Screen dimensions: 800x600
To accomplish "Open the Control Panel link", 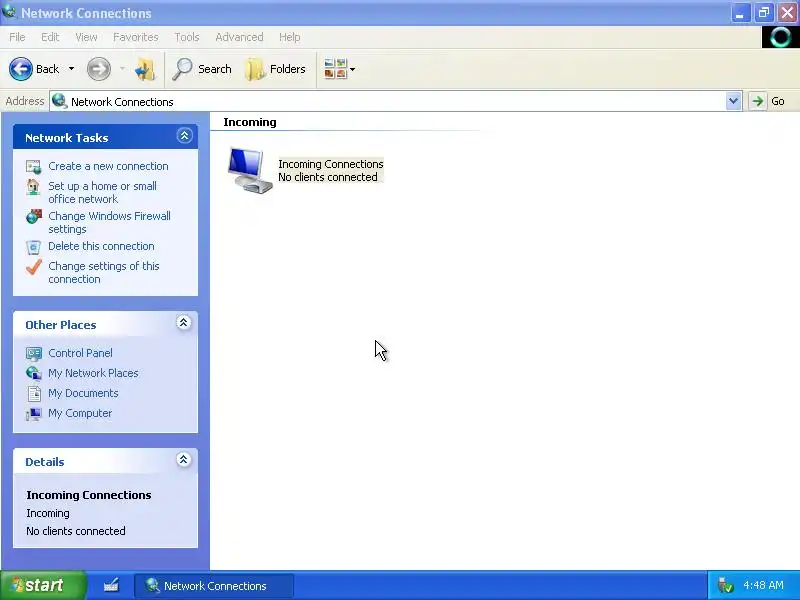I will [80, 353].
